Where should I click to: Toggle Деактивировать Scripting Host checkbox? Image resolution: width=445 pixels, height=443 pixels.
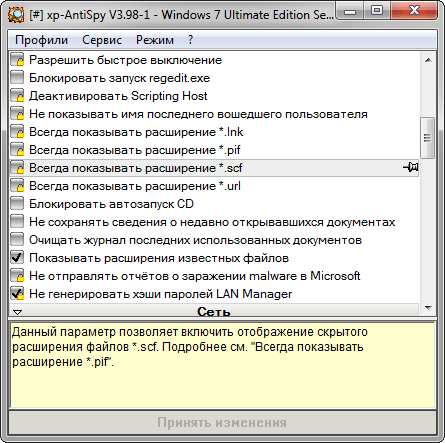(17, 95)
